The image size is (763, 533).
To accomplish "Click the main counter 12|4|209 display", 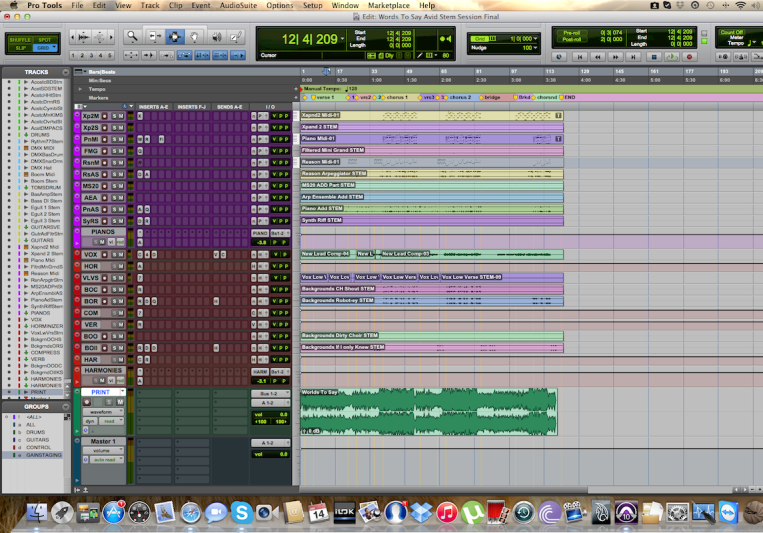I will coord(309,39).
